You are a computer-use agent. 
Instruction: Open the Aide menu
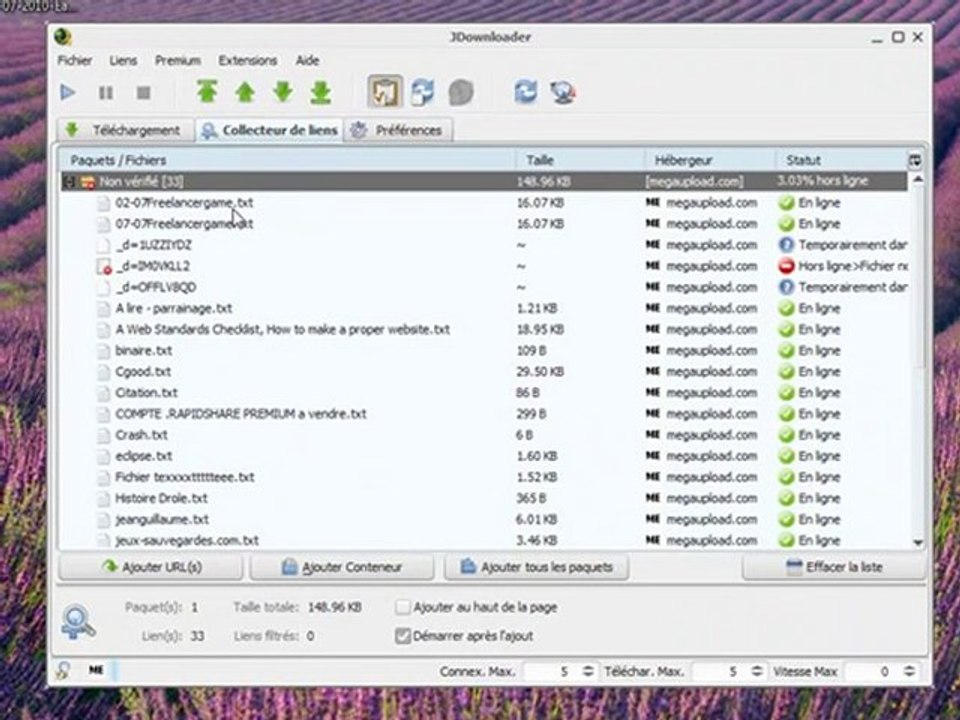[x=307, y=60]
